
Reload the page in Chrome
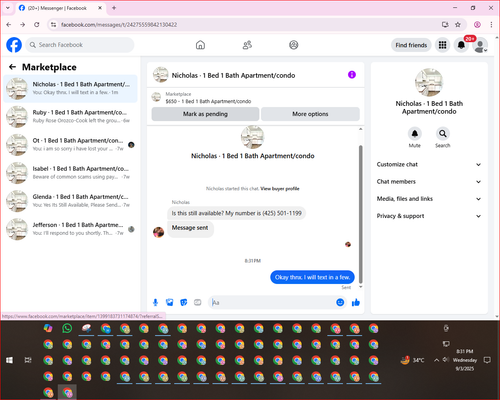[37, 24]
